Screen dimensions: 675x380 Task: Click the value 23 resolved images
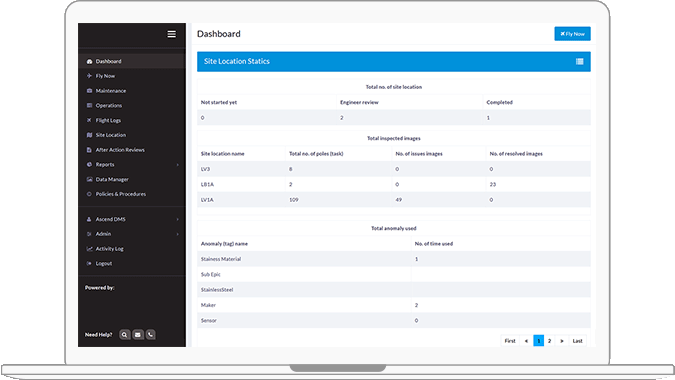(492, 184)
